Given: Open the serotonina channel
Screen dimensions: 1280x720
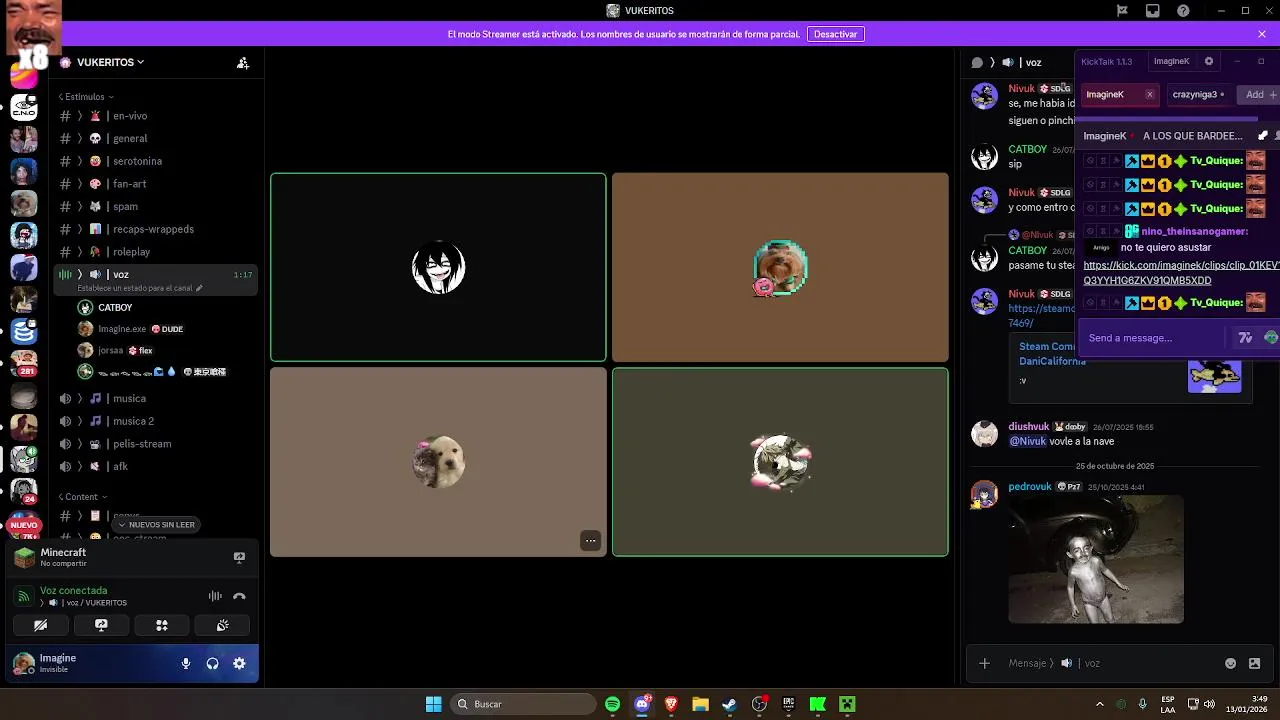Looking at the screenshot, I should tap(156, 161).
